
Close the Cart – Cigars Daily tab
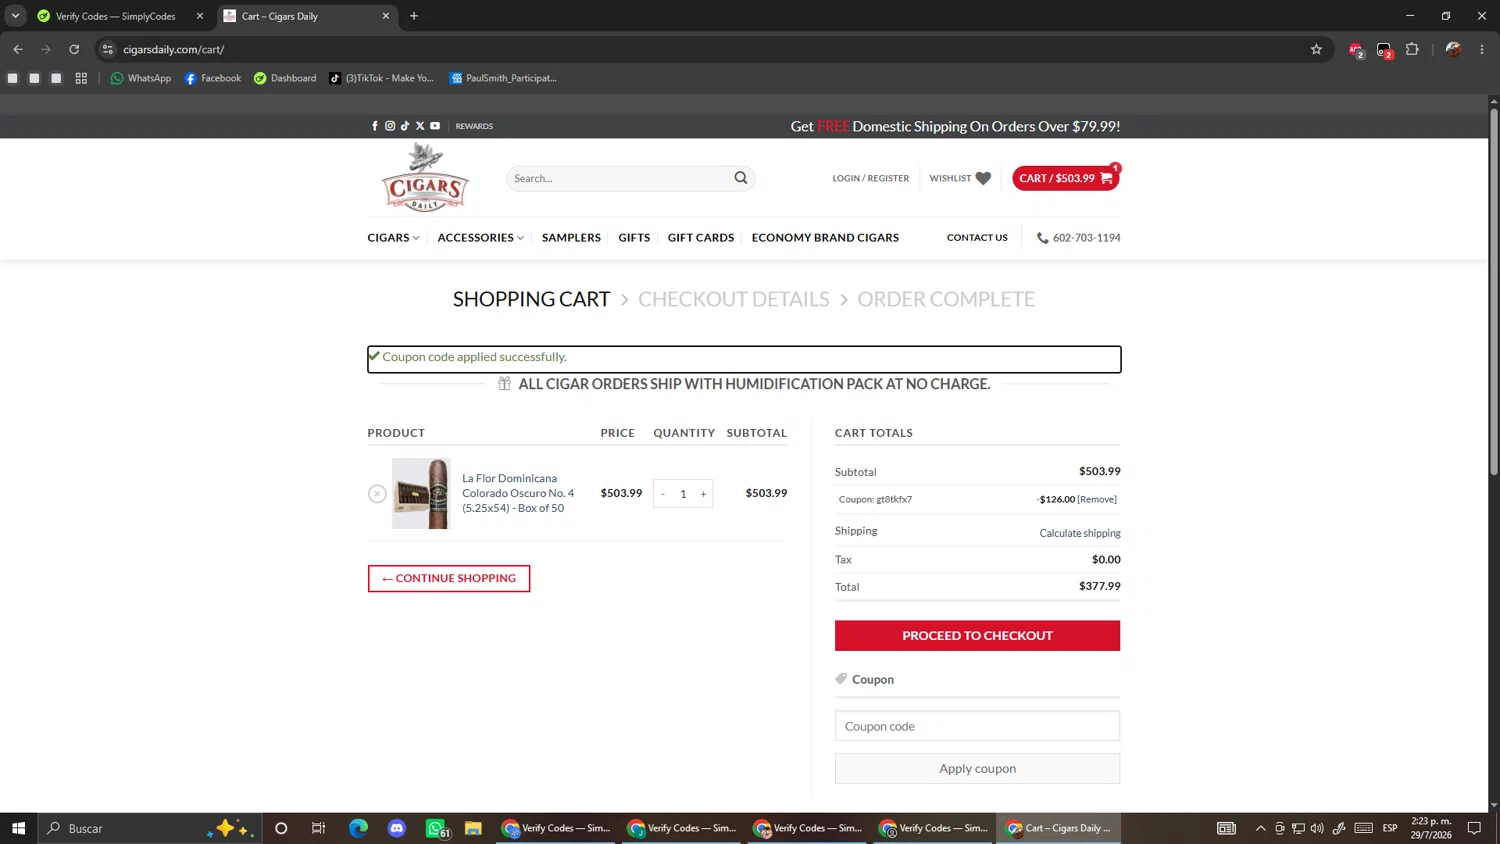[x=386, y=16]
